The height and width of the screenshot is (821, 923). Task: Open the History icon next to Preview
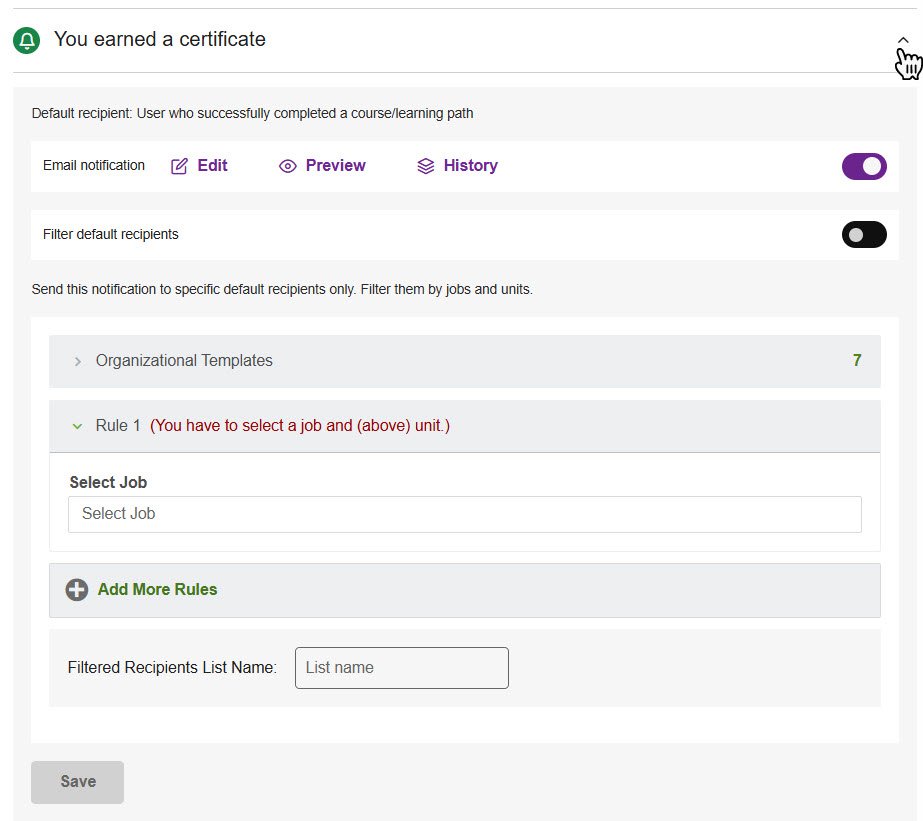425,165
